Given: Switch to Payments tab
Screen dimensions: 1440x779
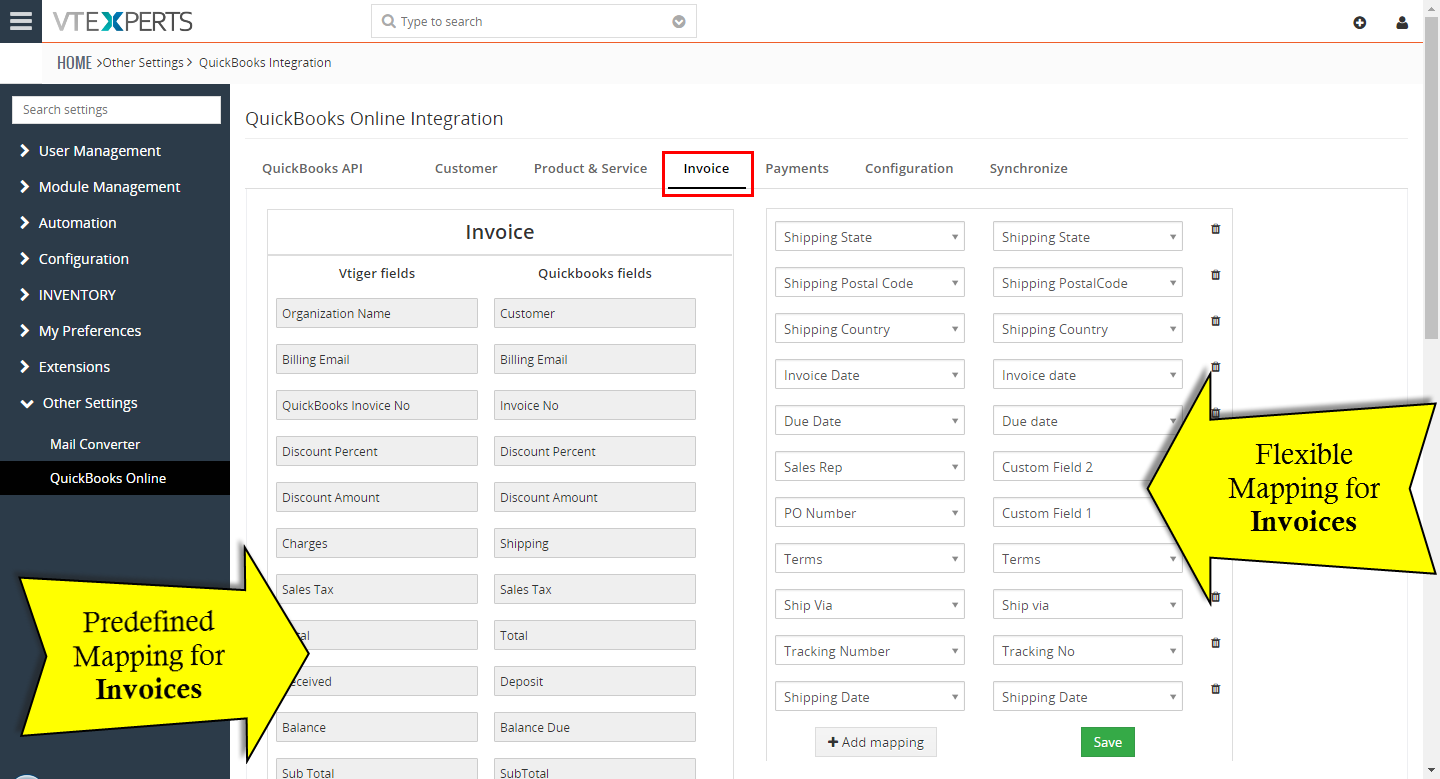Looking at the screenshot, I should (797, 168).
